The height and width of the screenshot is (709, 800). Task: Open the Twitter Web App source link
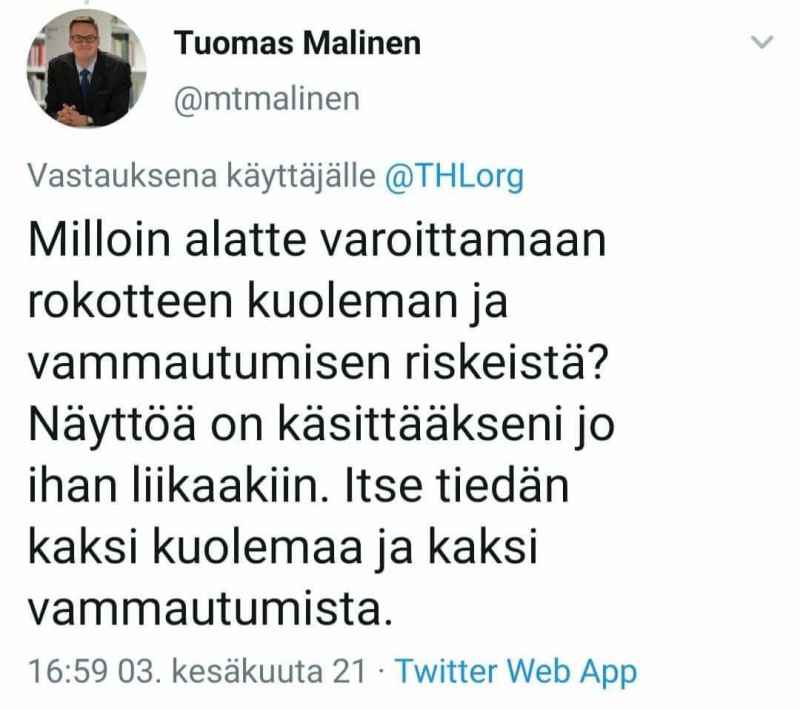click(516, 670)
